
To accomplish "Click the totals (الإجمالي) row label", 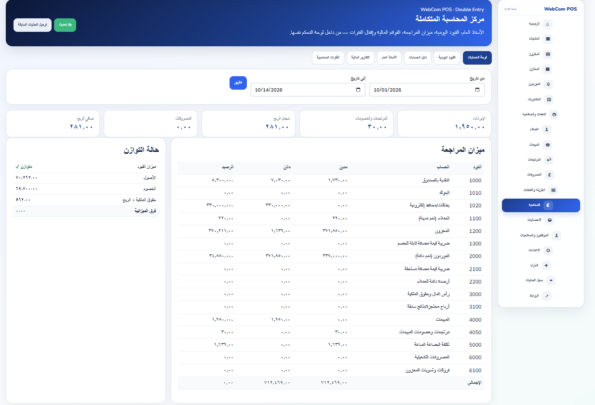I will pos(474,383).
